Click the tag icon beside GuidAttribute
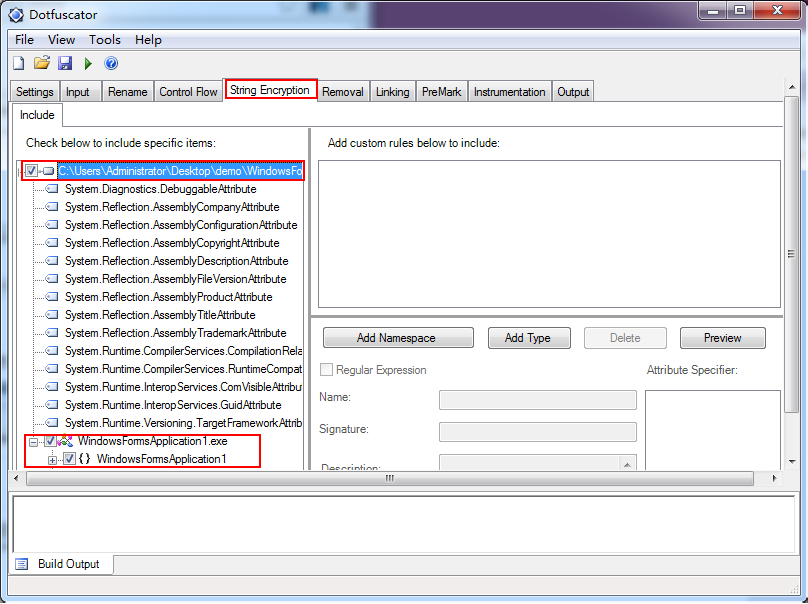This screenshot has width=808, height=604. [x=52, y=405]
